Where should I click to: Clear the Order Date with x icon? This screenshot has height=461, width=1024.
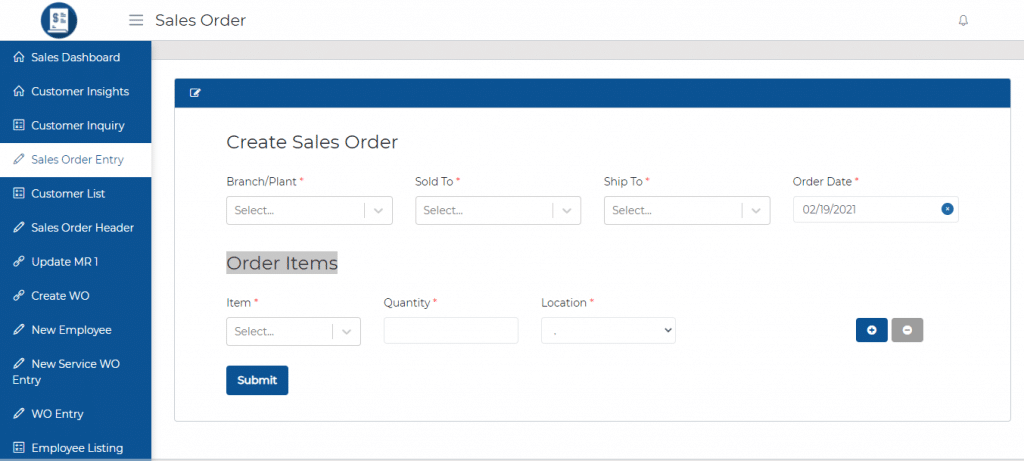pyautogui.click(x=947, y=209)
